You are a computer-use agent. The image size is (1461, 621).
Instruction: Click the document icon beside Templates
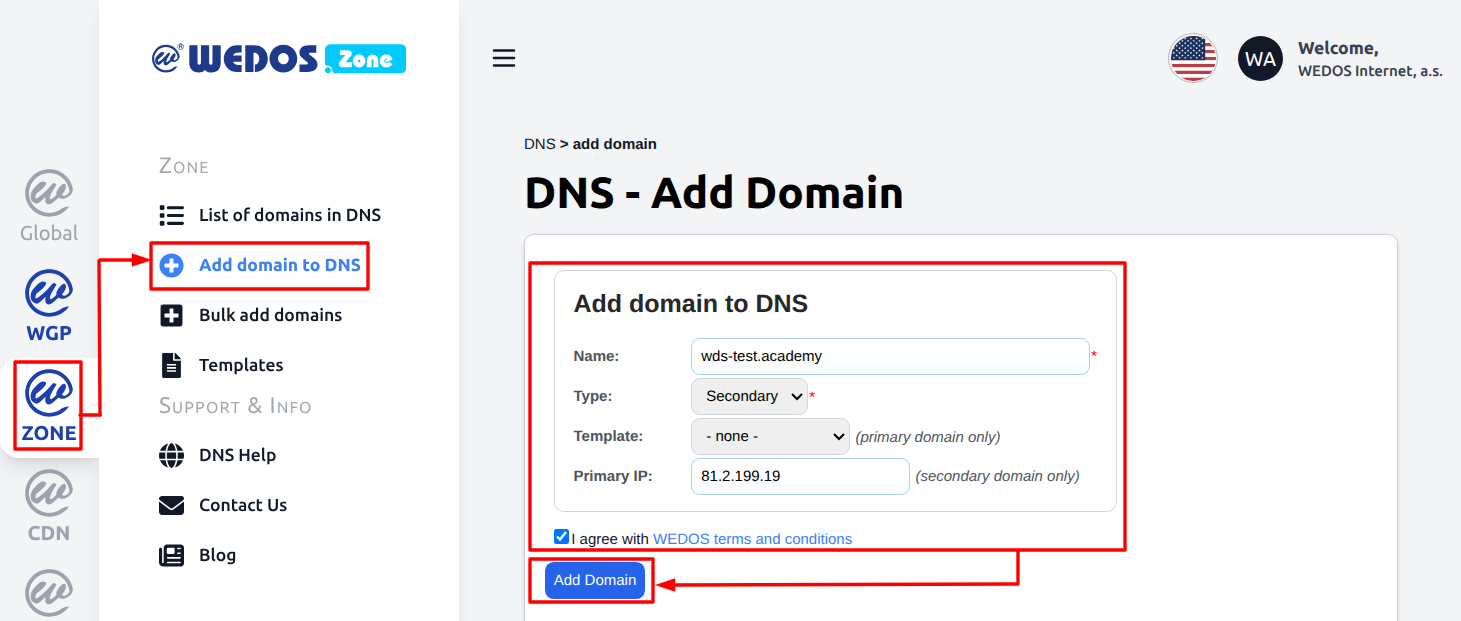171,365
